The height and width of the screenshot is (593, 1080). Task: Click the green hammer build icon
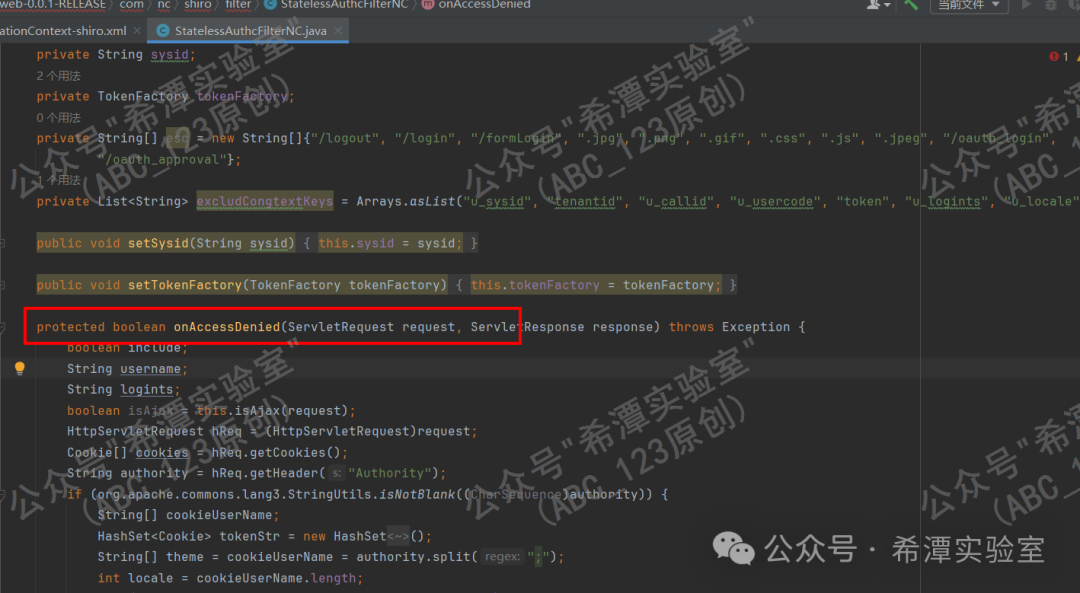911,5
